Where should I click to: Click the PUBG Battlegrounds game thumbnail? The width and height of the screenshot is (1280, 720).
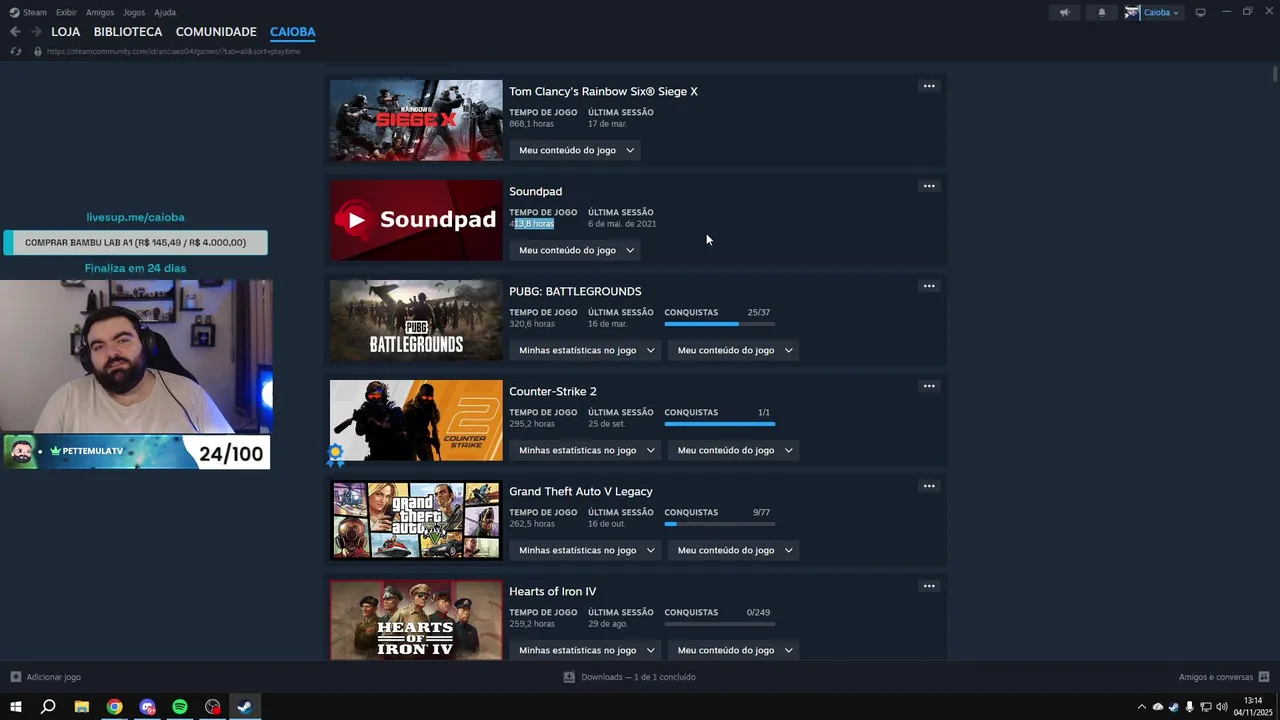click(x=416, y=320)
